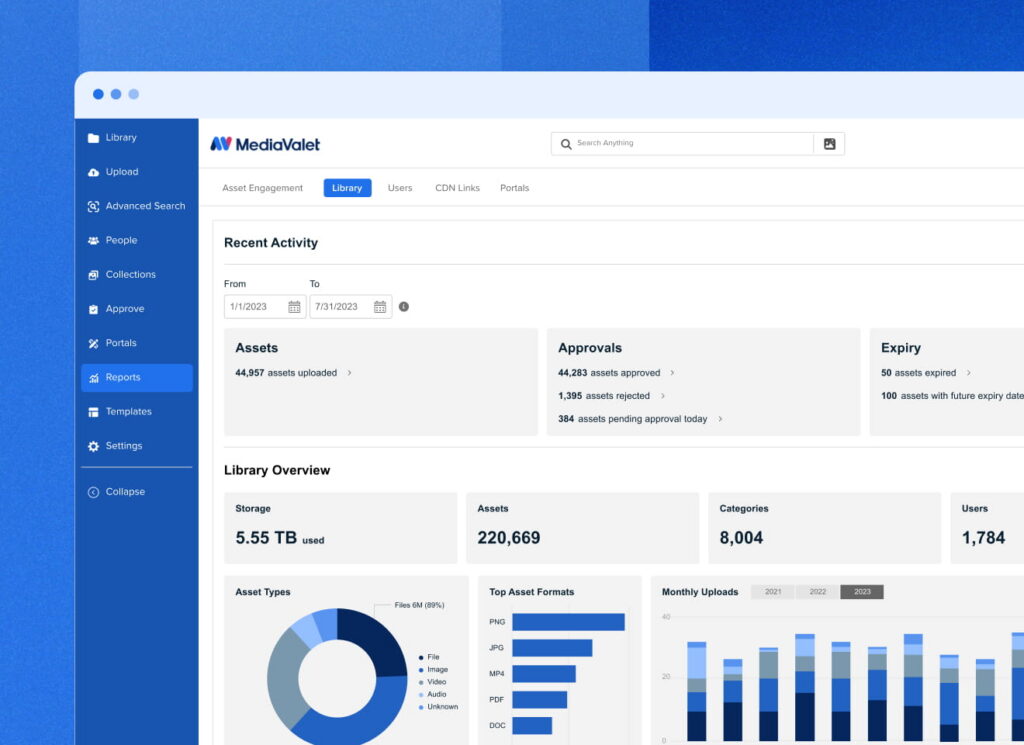Open Advanced Search from sidebar
Screen dimensions: 1024x745
pyautogui.click(x=146, y=206)
